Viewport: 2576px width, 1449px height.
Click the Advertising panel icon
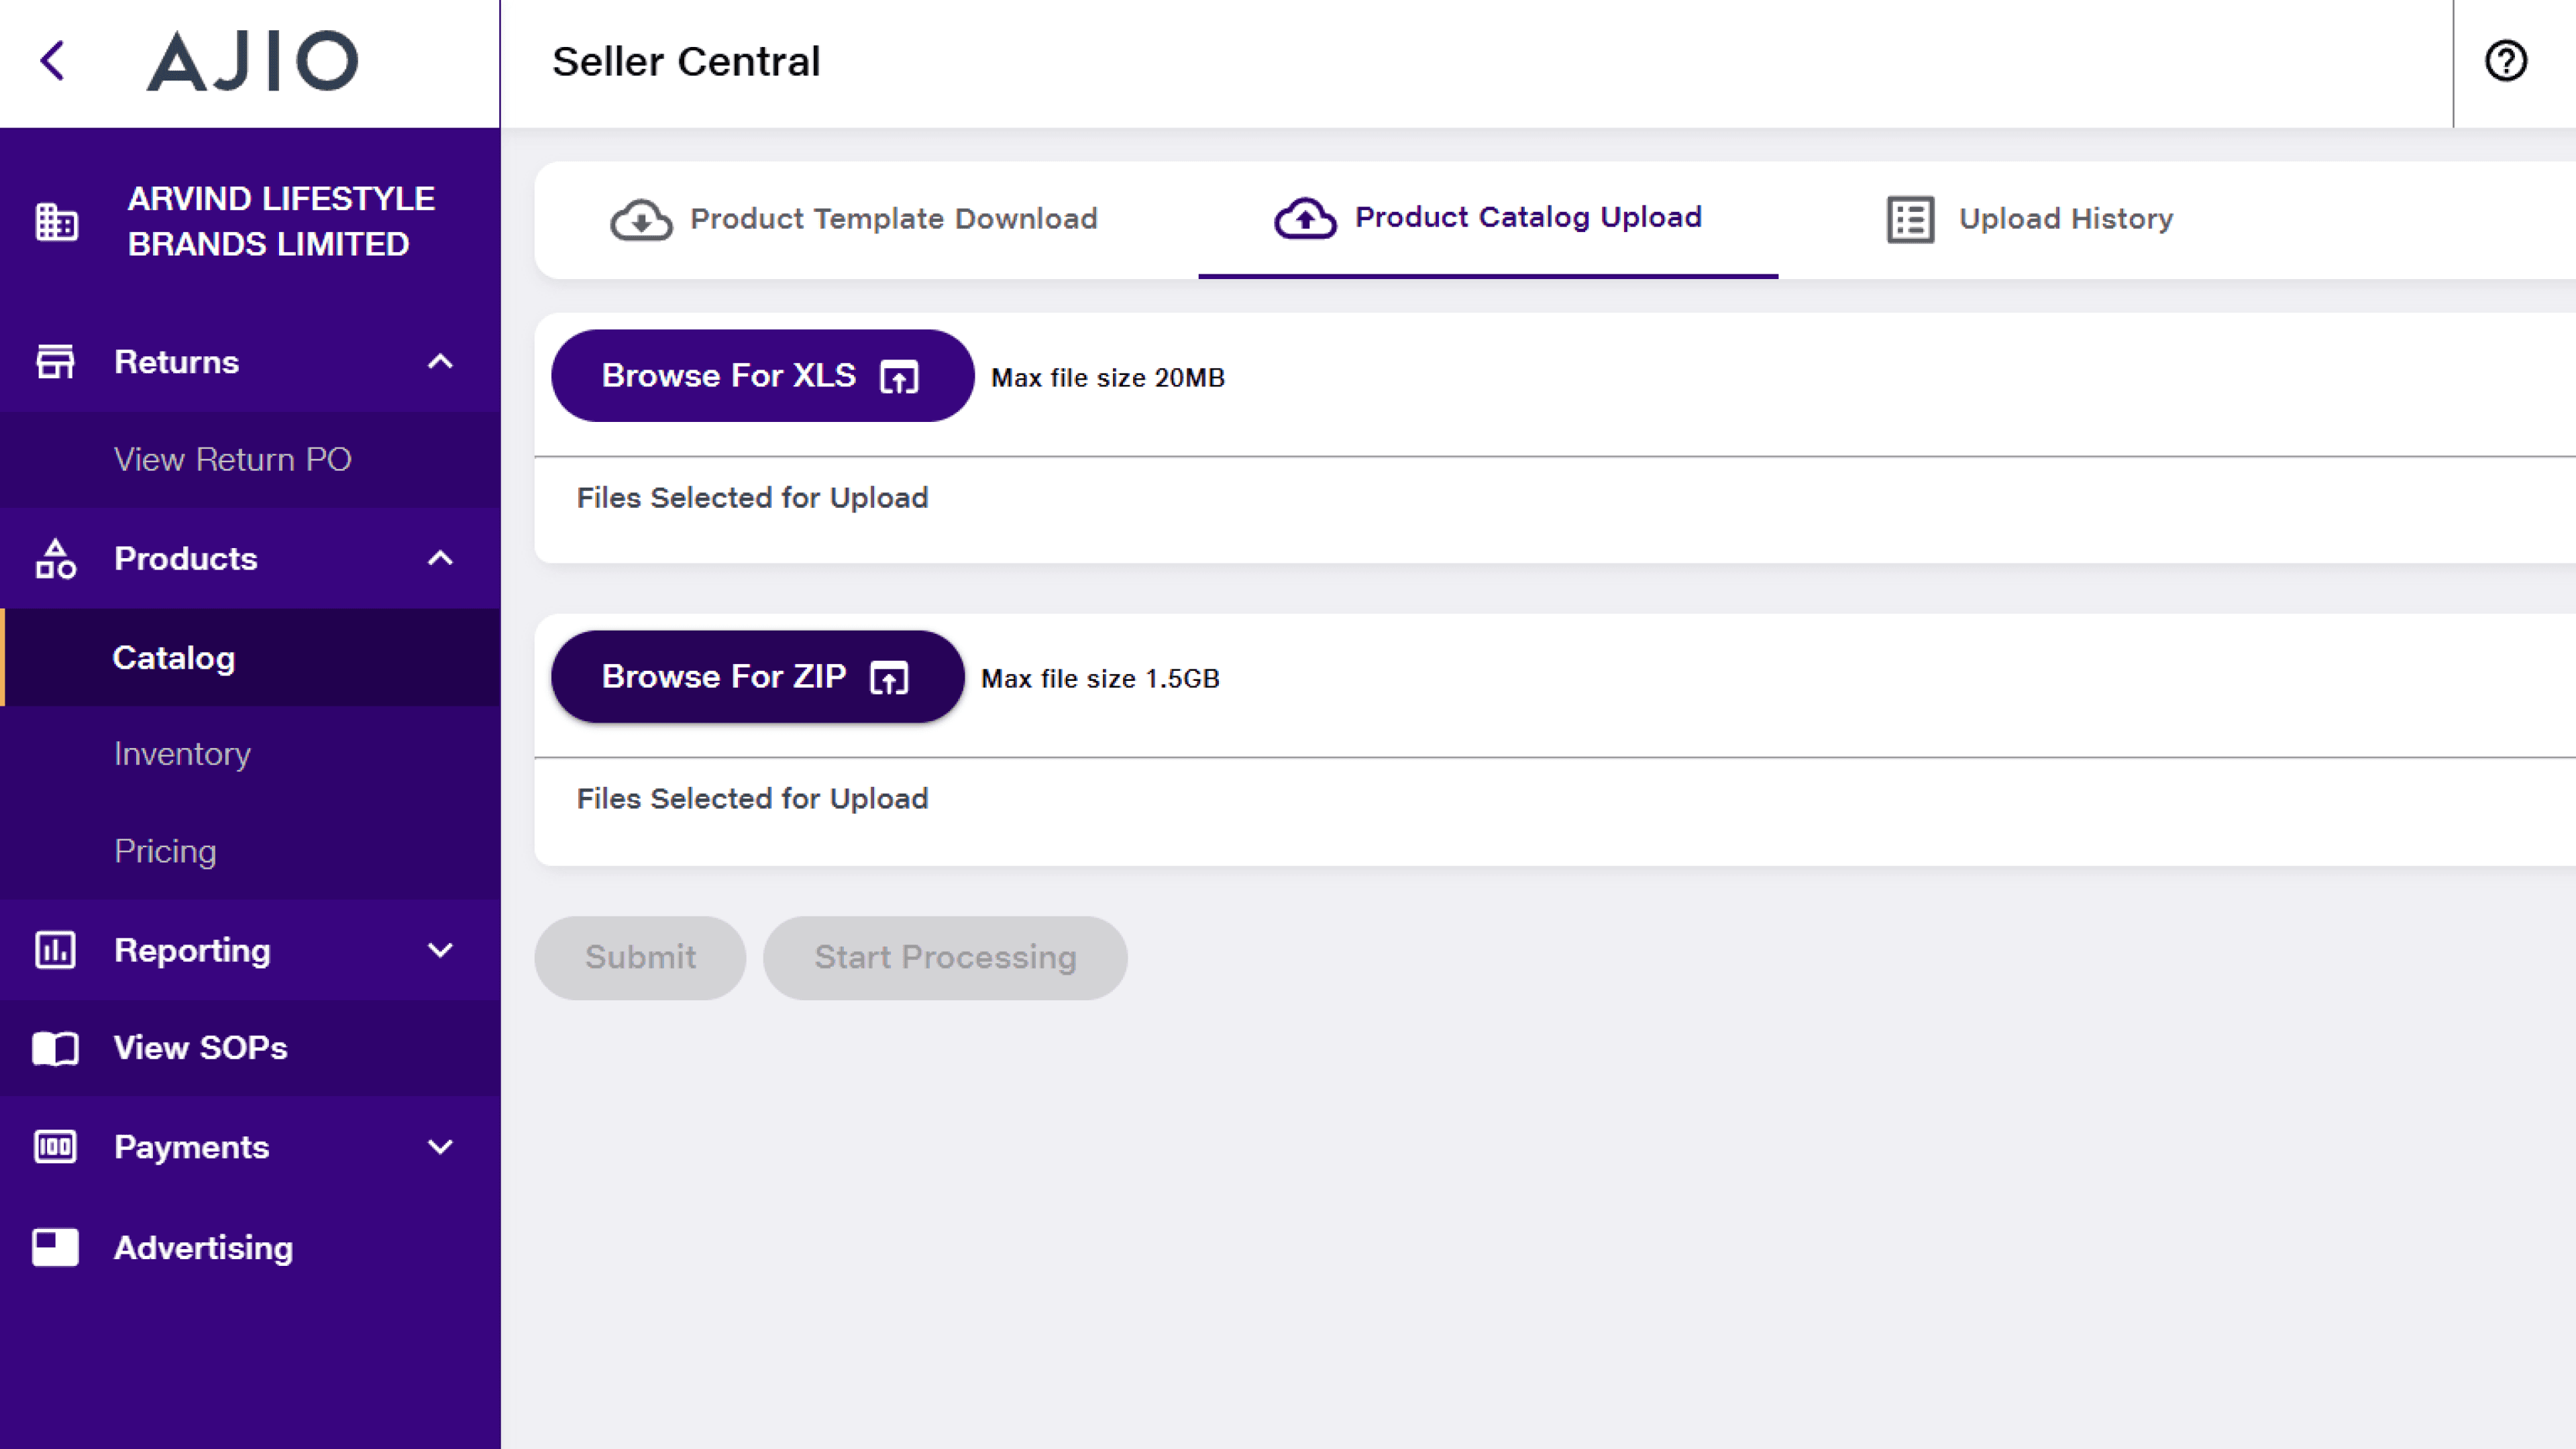pos(56,1248)
